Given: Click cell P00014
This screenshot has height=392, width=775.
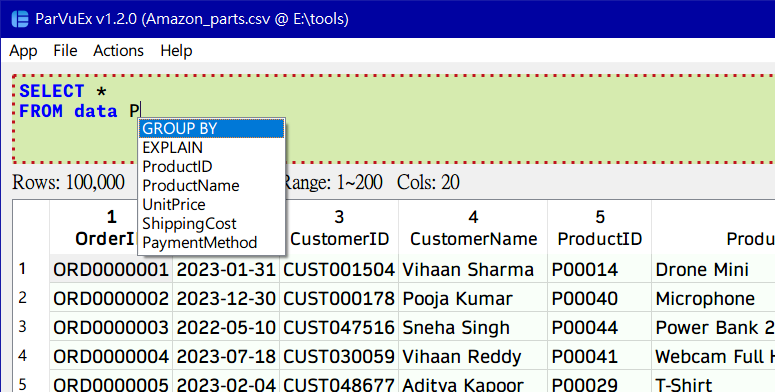Looking at the screenshot, I should [600, 269].
